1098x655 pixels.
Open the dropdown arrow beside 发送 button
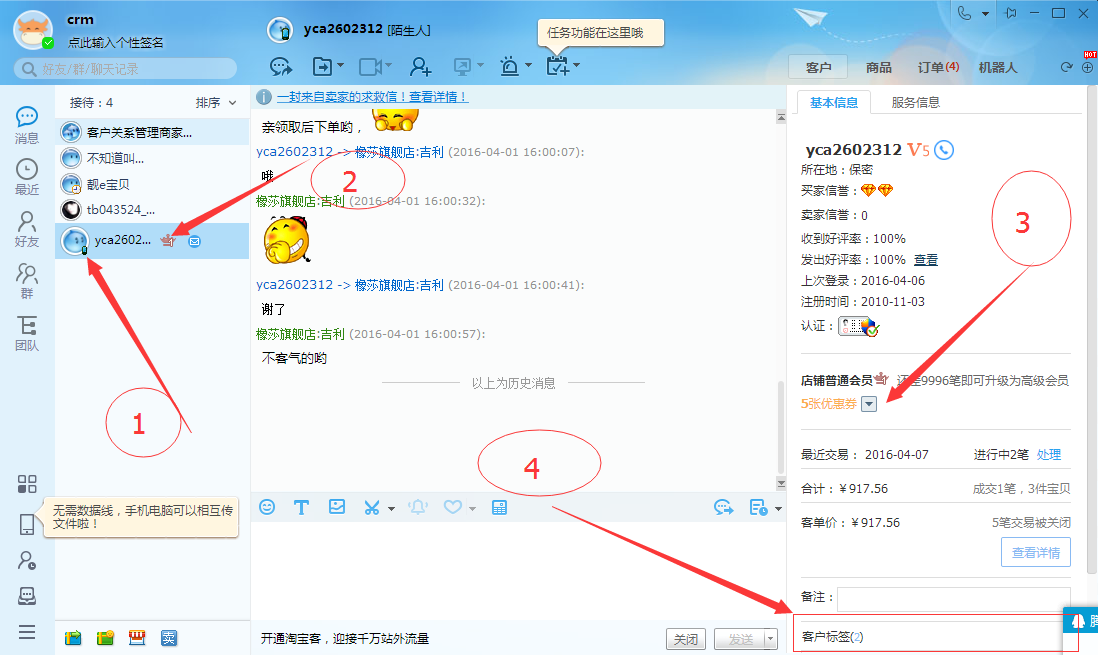click(x=770, y=639)
